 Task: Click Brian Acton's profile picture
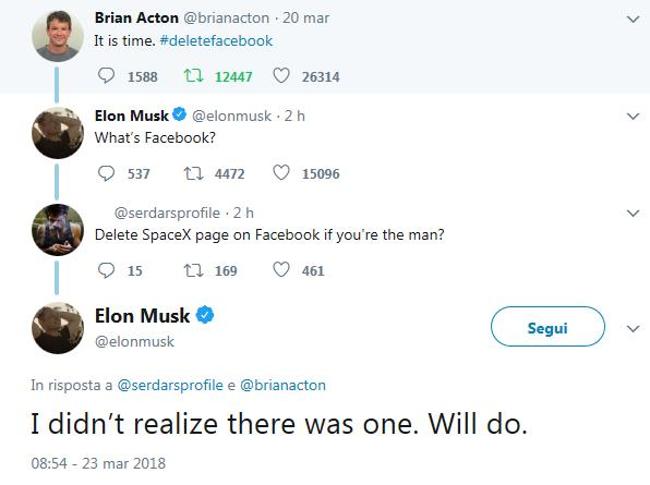coord(58,36)
